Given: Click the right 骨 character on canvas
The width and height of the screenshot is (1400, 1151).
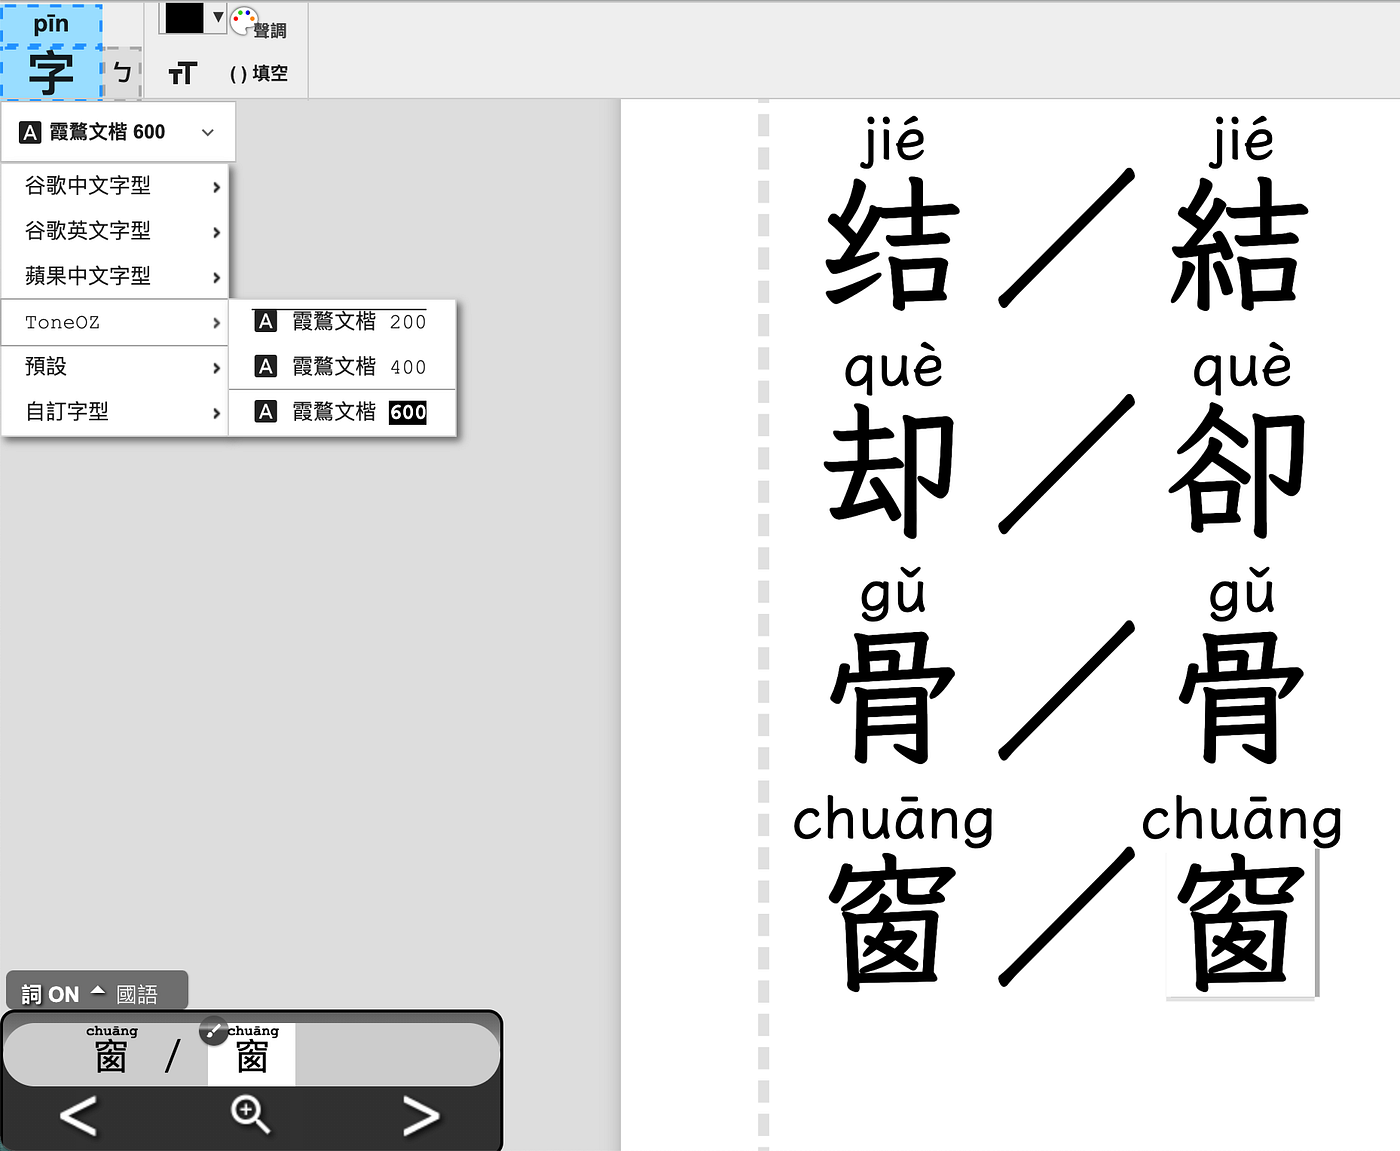Looking at the screenshot, I should pos(1241,696).
